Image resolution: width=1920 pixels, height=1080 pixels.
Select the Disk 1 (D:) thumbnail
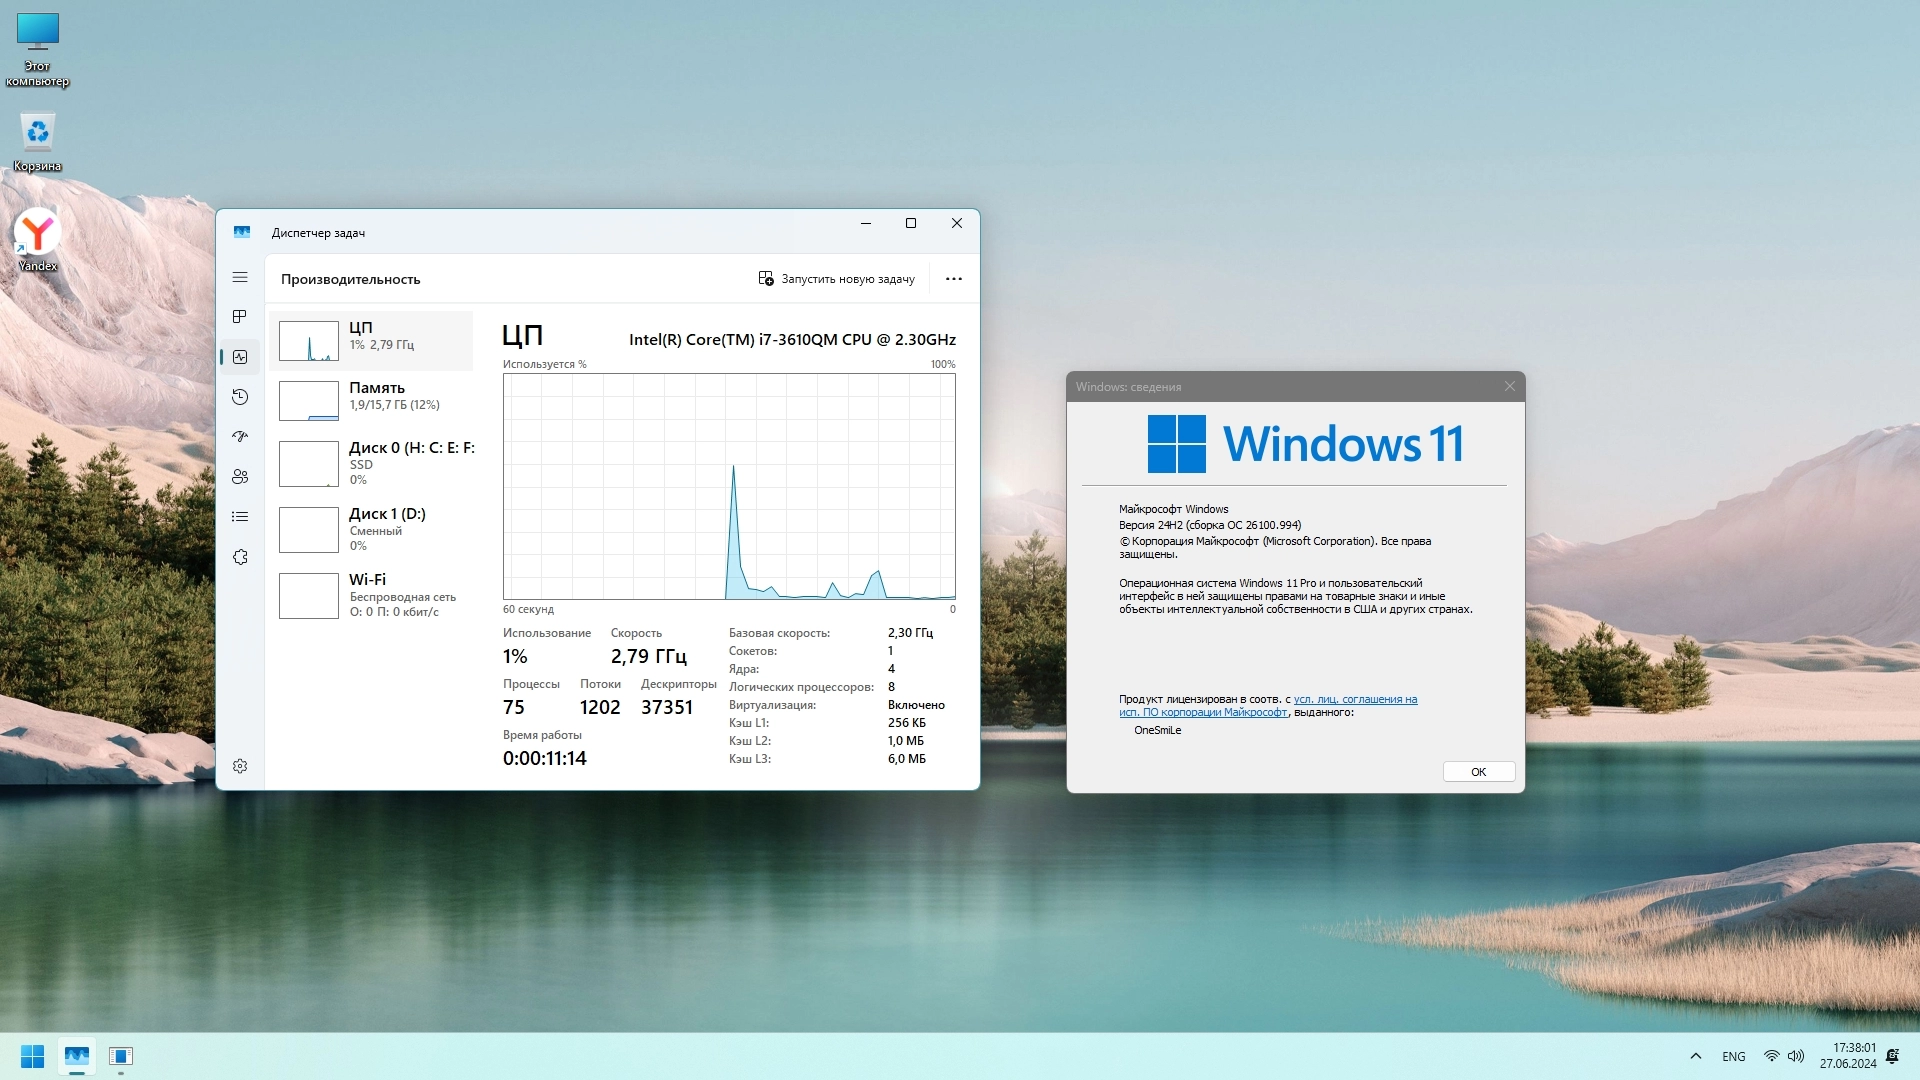(x=308, y=530)
